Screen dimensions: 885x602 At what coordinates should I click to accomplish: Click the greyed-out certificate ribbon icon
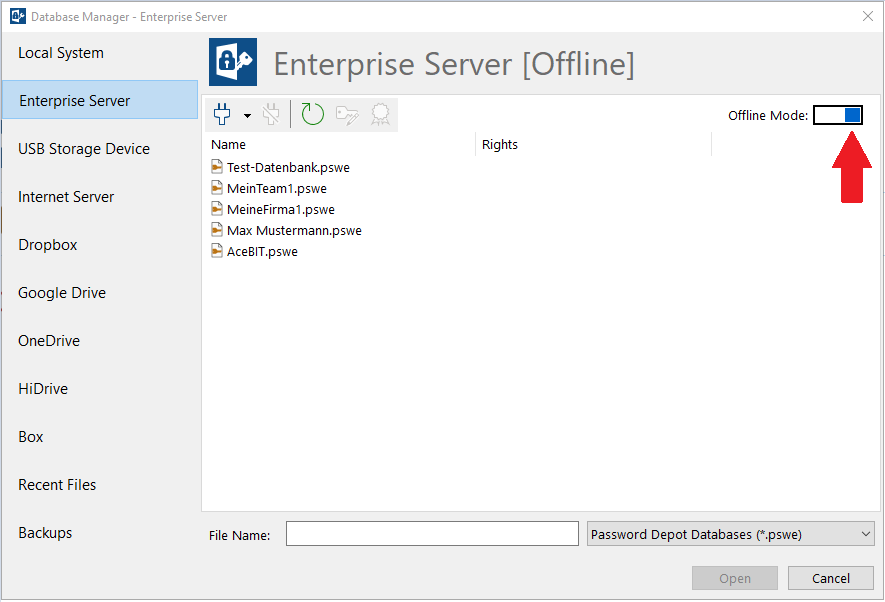380,115
